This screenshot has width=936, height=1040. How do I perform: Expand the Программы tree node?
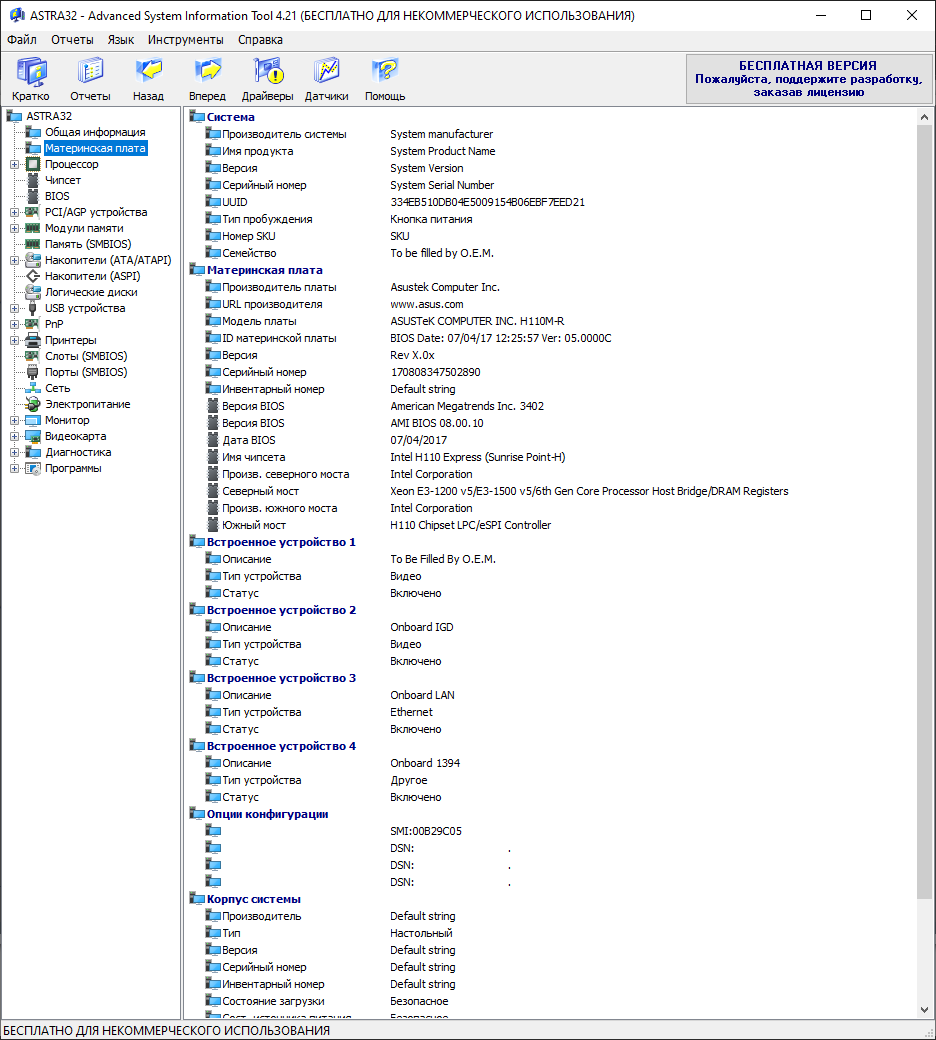(x=15, y=468)
